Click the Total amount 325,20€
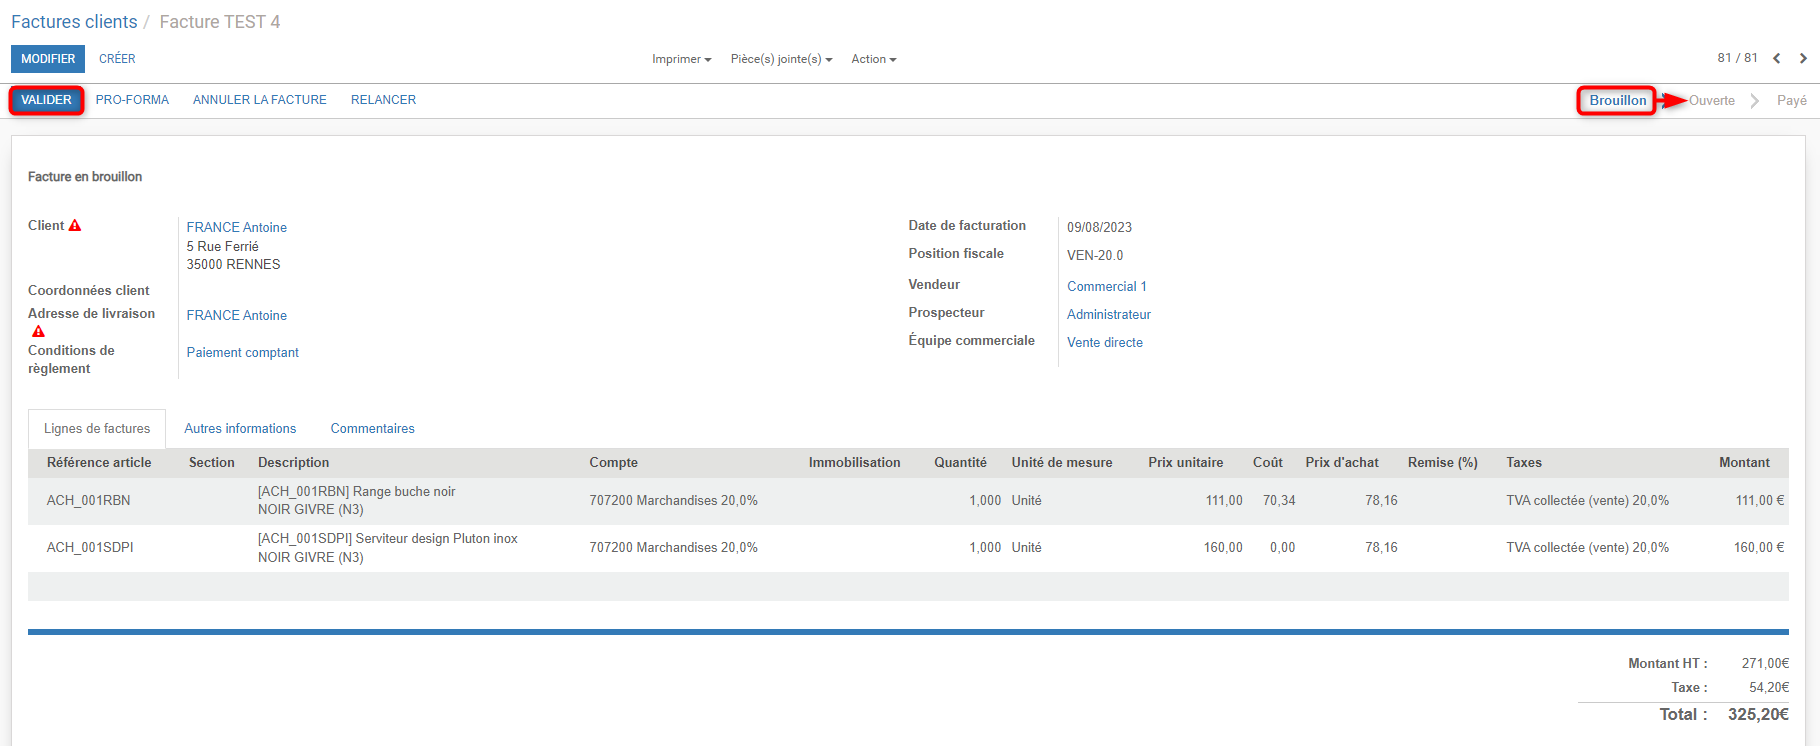 [x=1758, y=715]
